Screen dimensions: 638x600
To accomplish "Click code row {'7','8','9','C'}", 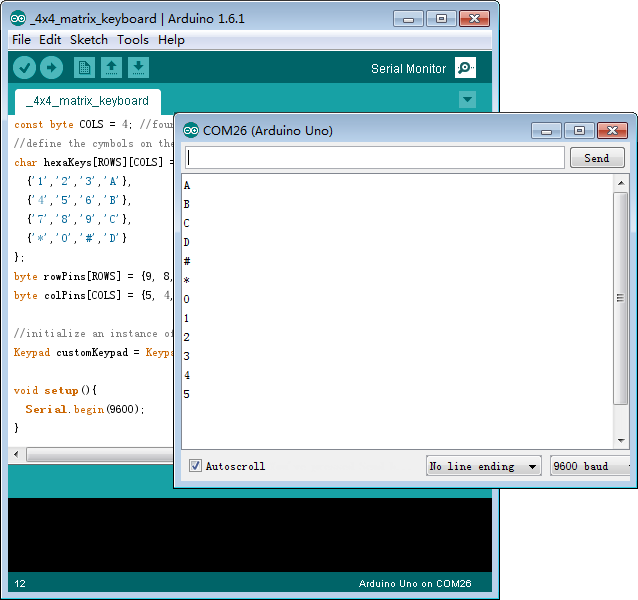I will [79, 219].
